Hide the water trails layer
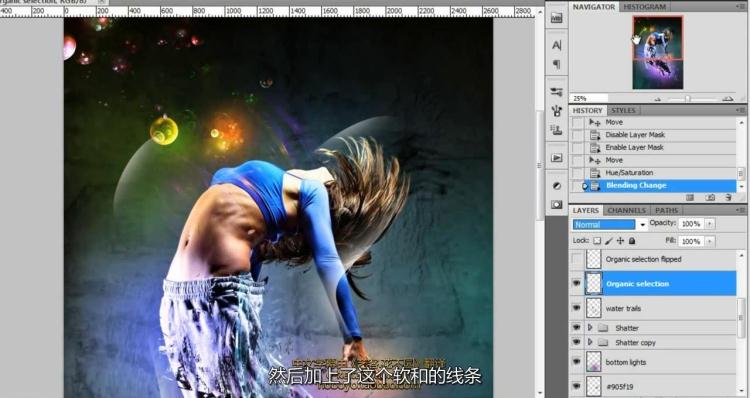The width and height of the screenshot is (750, 398). pos(577,308)
